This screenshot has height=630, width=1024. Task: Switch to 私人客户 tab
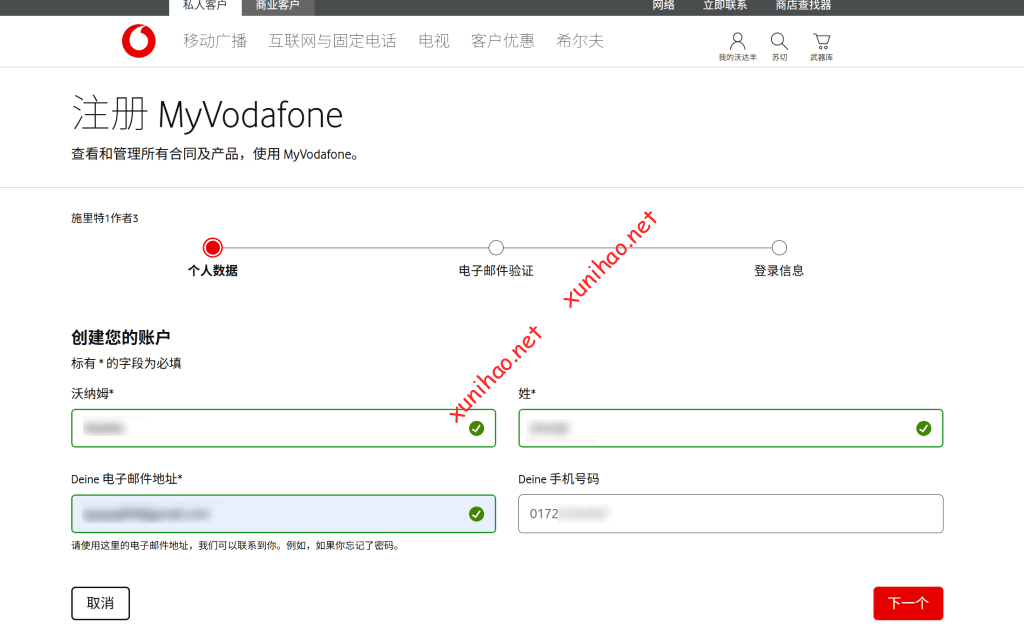tap(205, 6)
